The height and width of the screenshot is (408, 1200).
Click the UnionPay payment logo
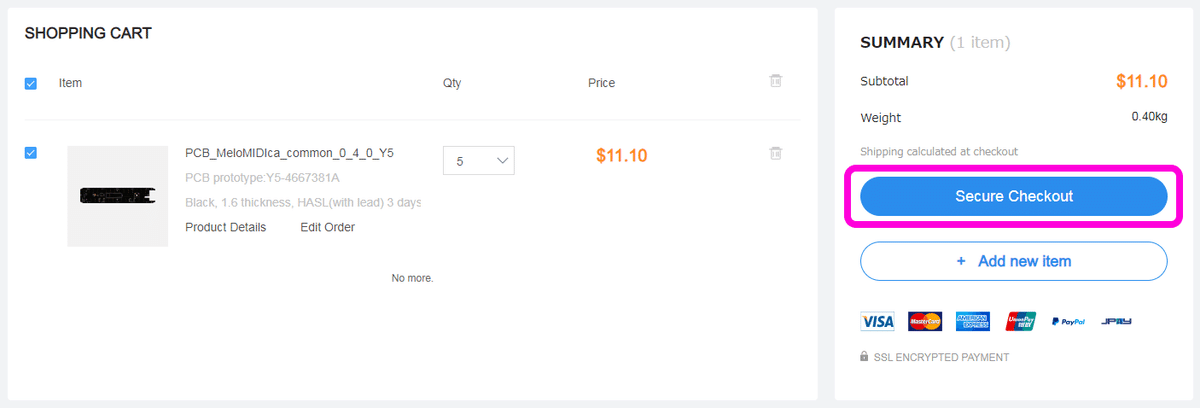click(x=1021, y=321)
